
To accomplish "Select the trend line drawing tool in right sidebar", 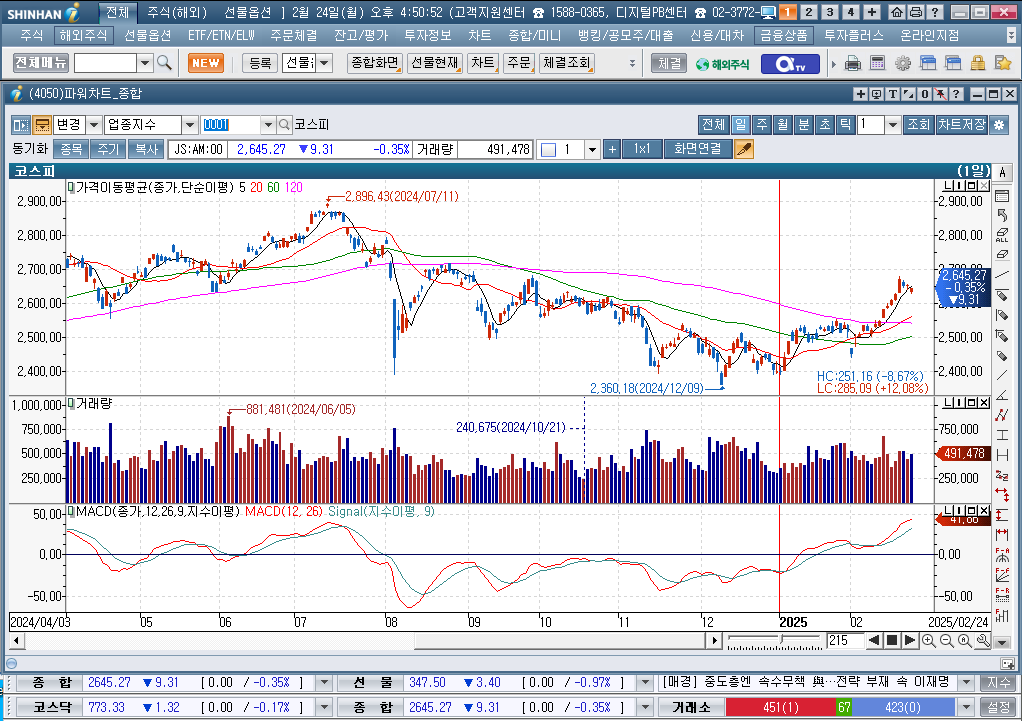I will [x=1002, y=274].
